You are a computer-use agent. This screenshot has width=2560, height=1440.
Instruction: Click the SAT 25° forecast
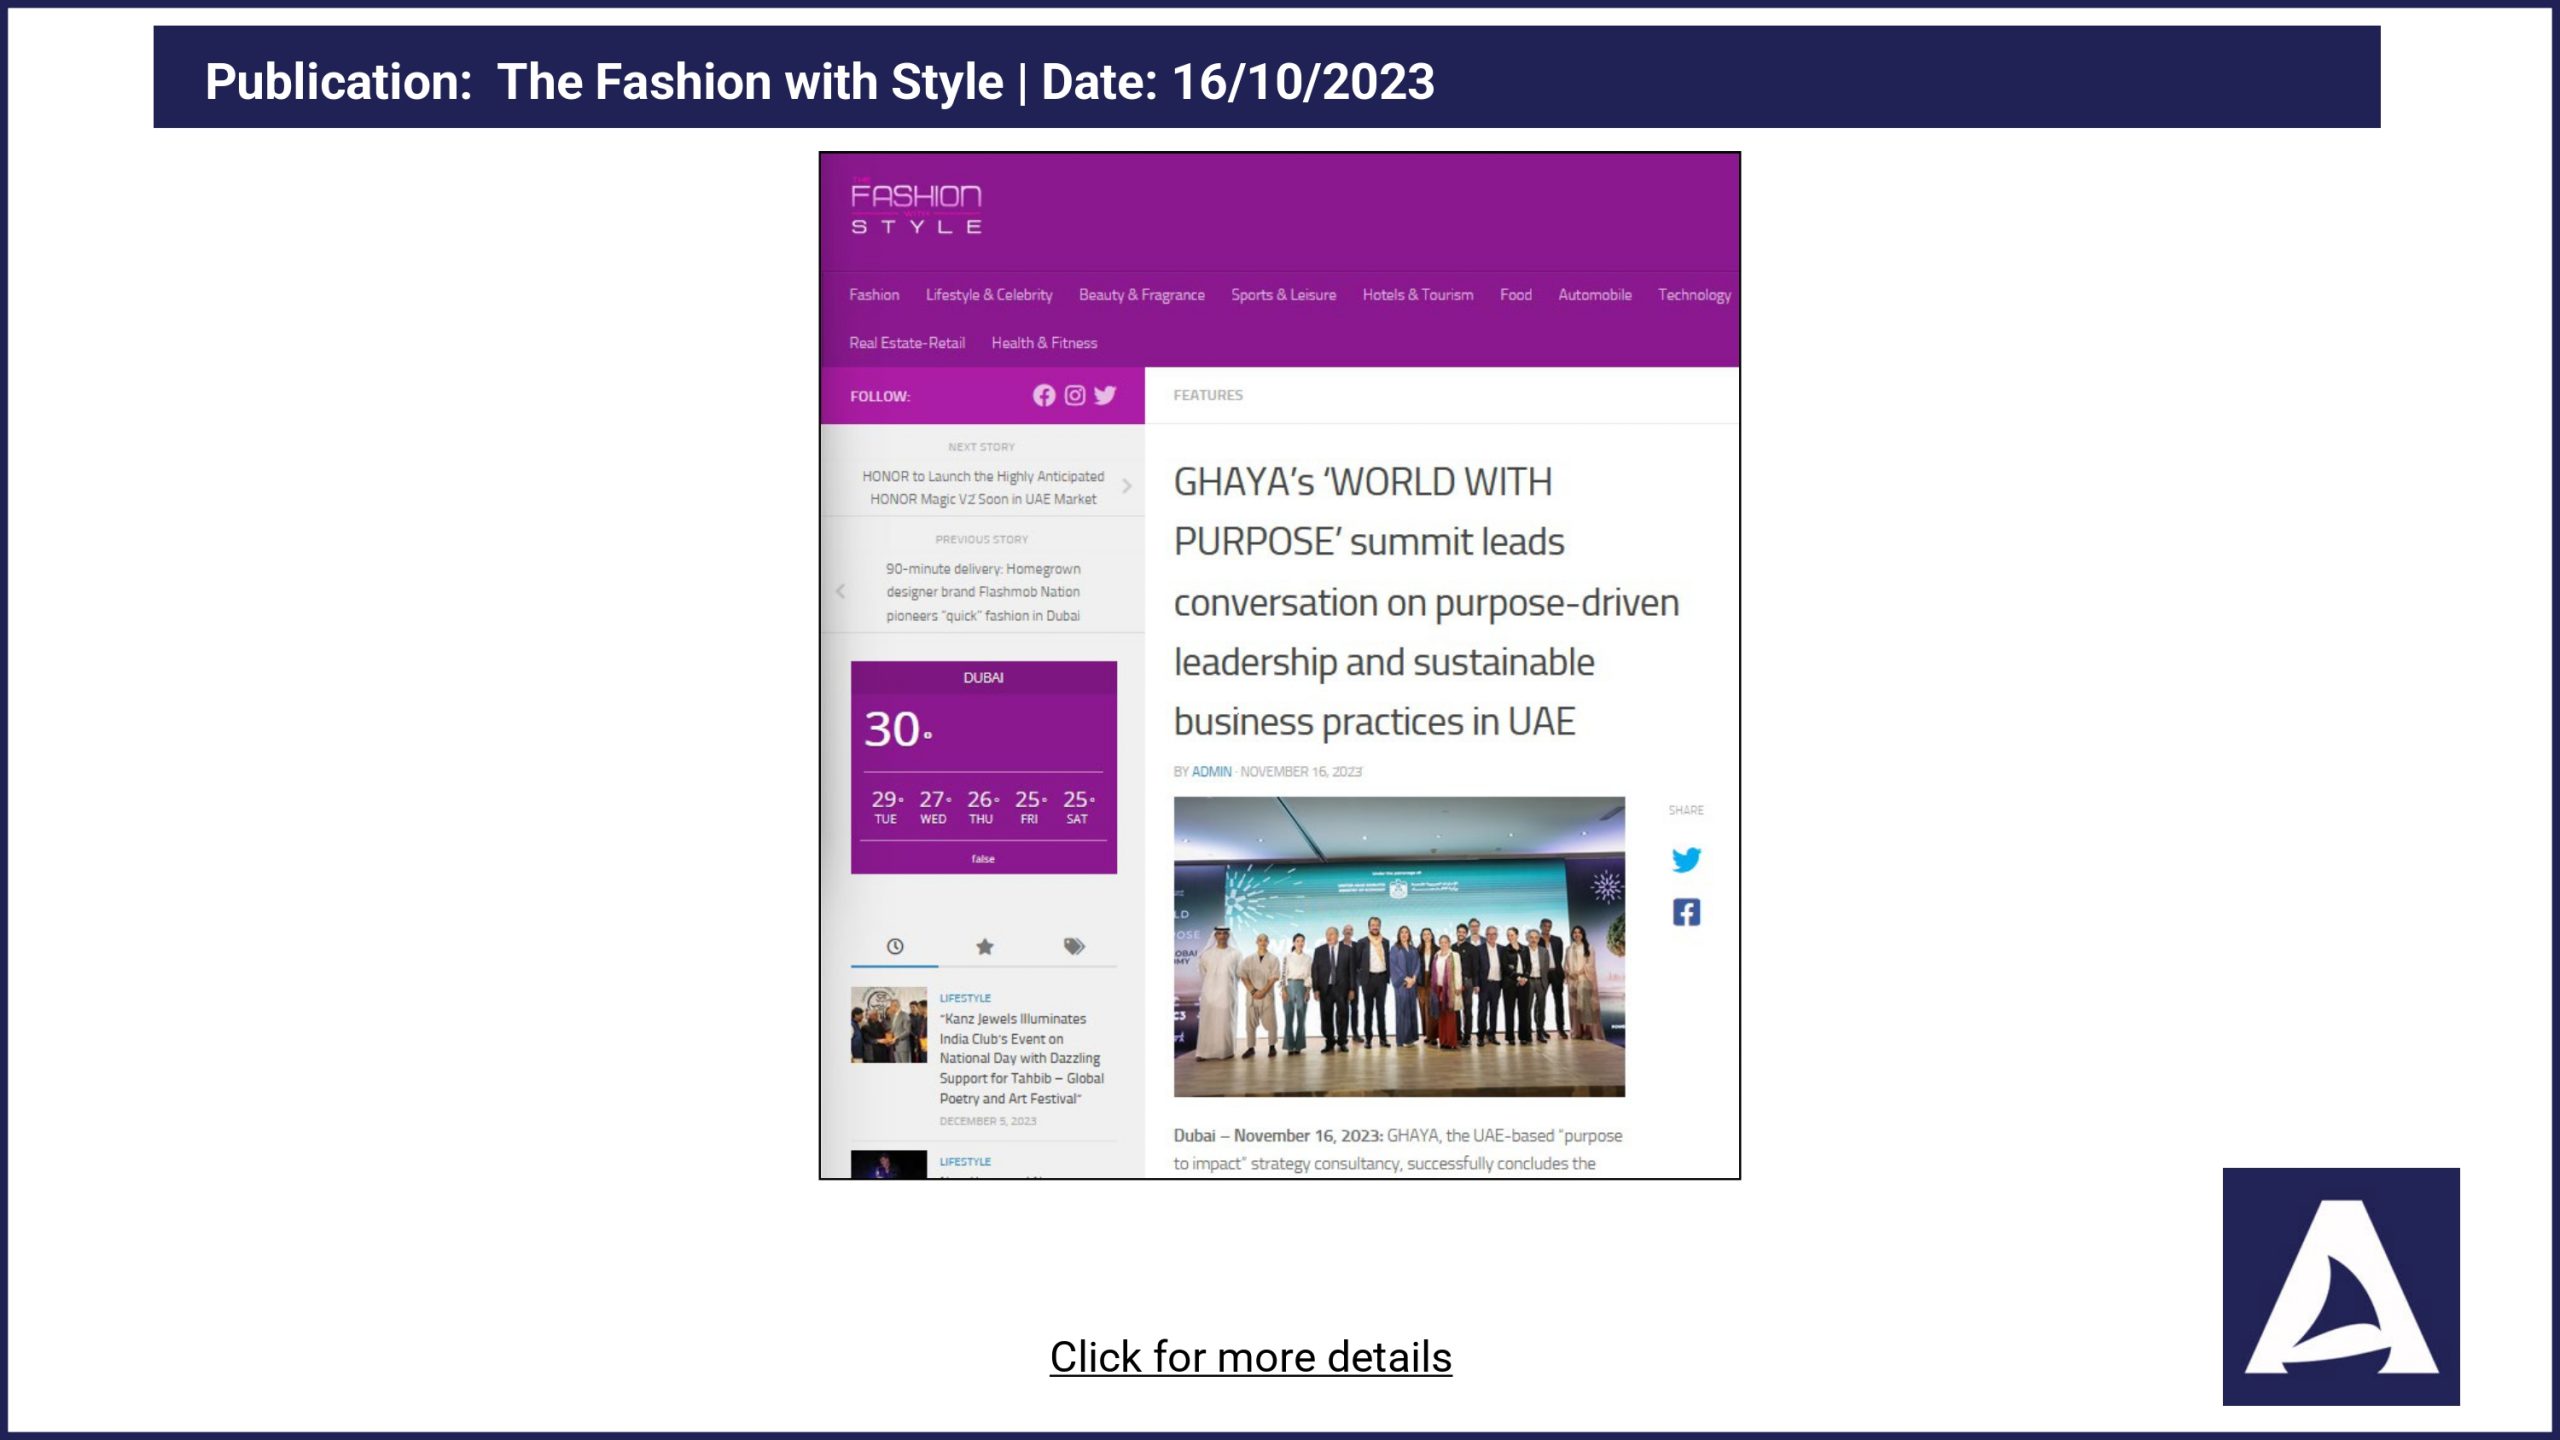tap(1078, 807)
